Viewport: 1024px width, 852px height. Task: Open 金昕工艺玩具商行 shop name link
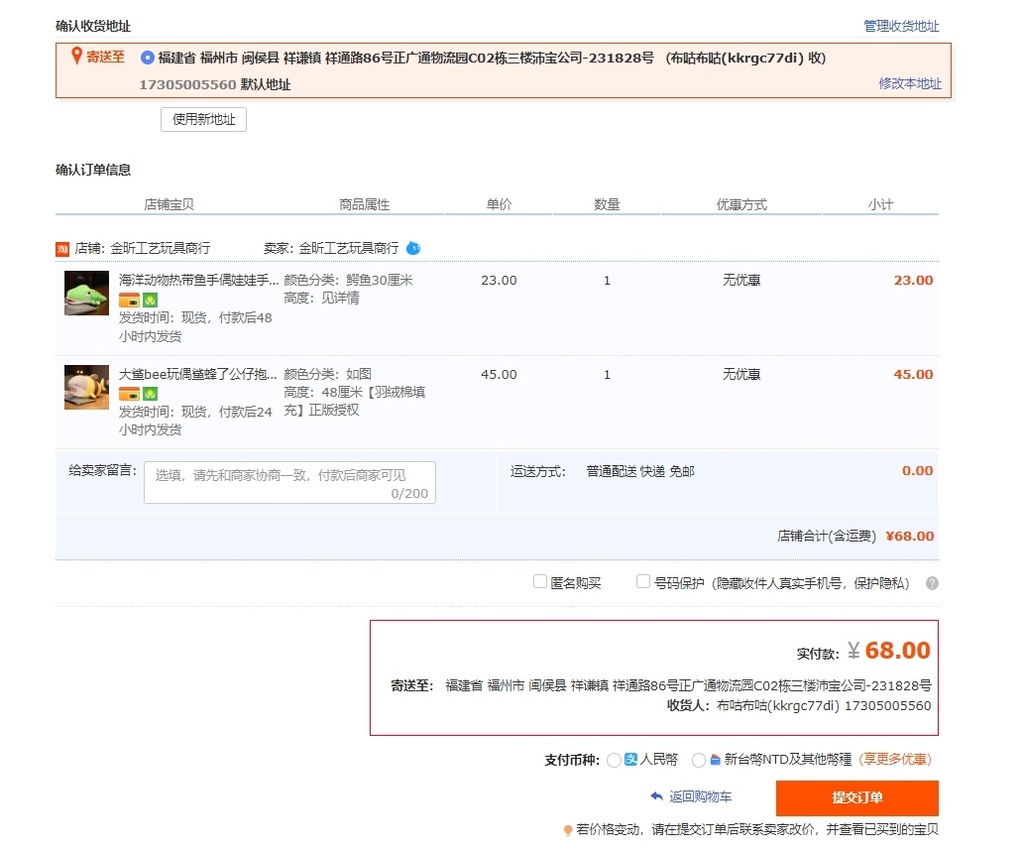pos(160,248)
